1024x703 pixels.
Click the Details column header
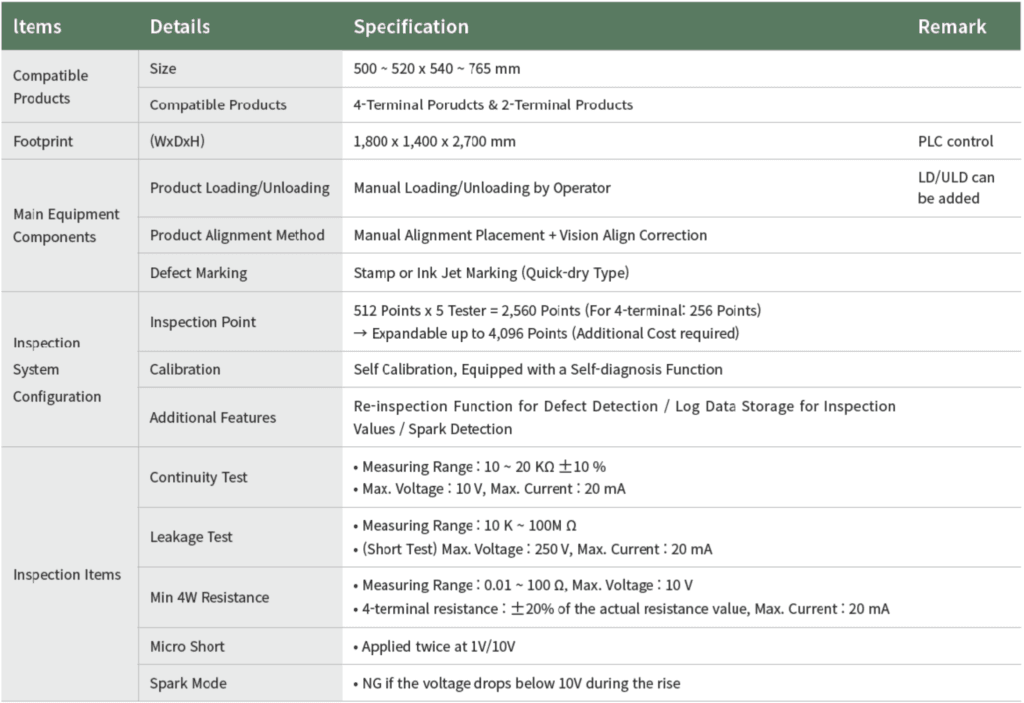click(x=180, y=27)
